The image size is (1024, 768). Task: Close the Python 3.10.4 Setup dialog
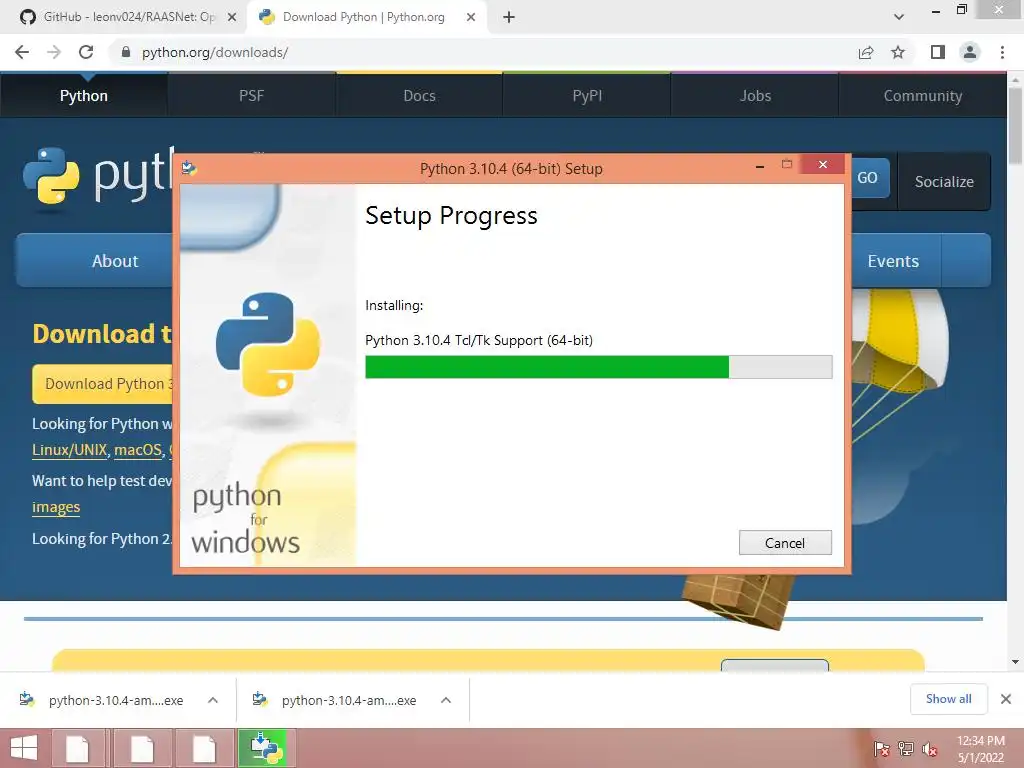click(x=823, y=165)
